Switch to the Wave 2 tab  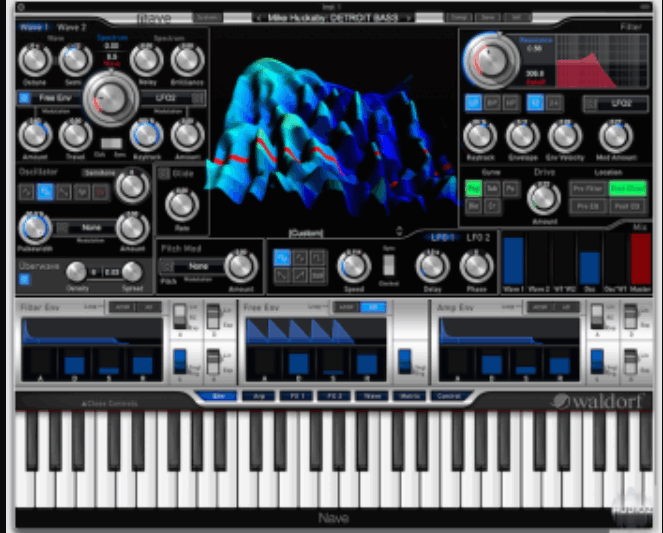click(71, 27)
